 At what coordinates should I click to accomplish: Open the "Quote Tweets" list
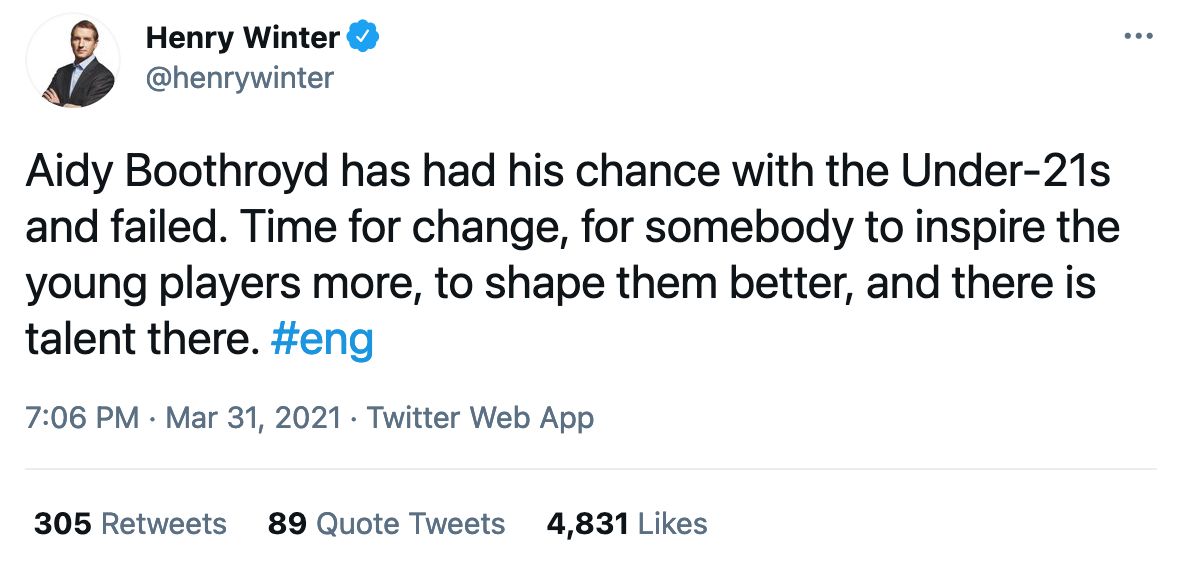[x=410, y=524]
